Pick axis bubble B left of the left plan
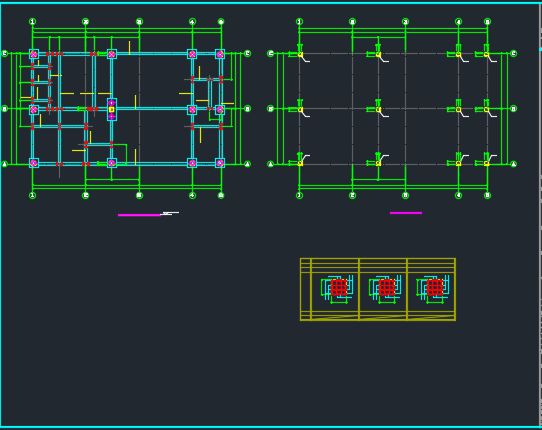Image resolution: width=542 pixels, height=430 pixels. [4, 109]
